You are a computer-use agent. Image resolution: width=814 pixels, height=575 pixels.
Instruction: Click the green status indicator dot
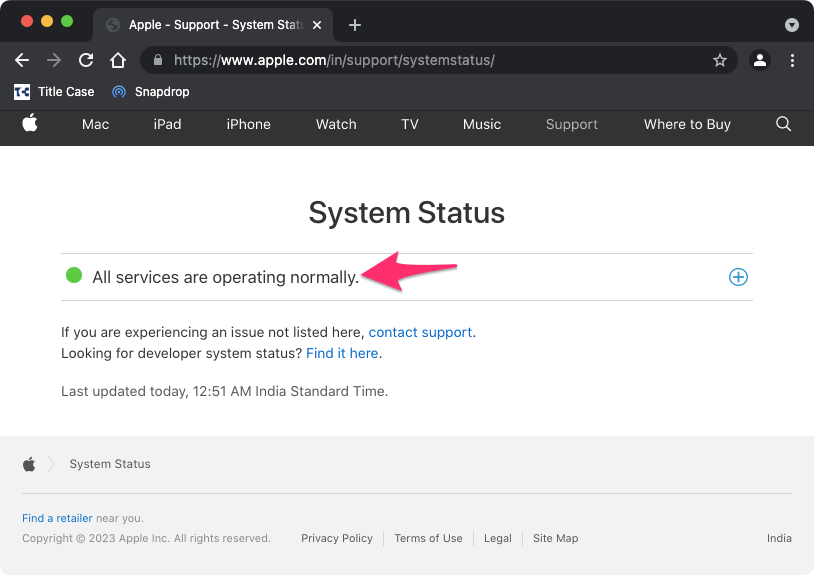[x=74, y=276]
